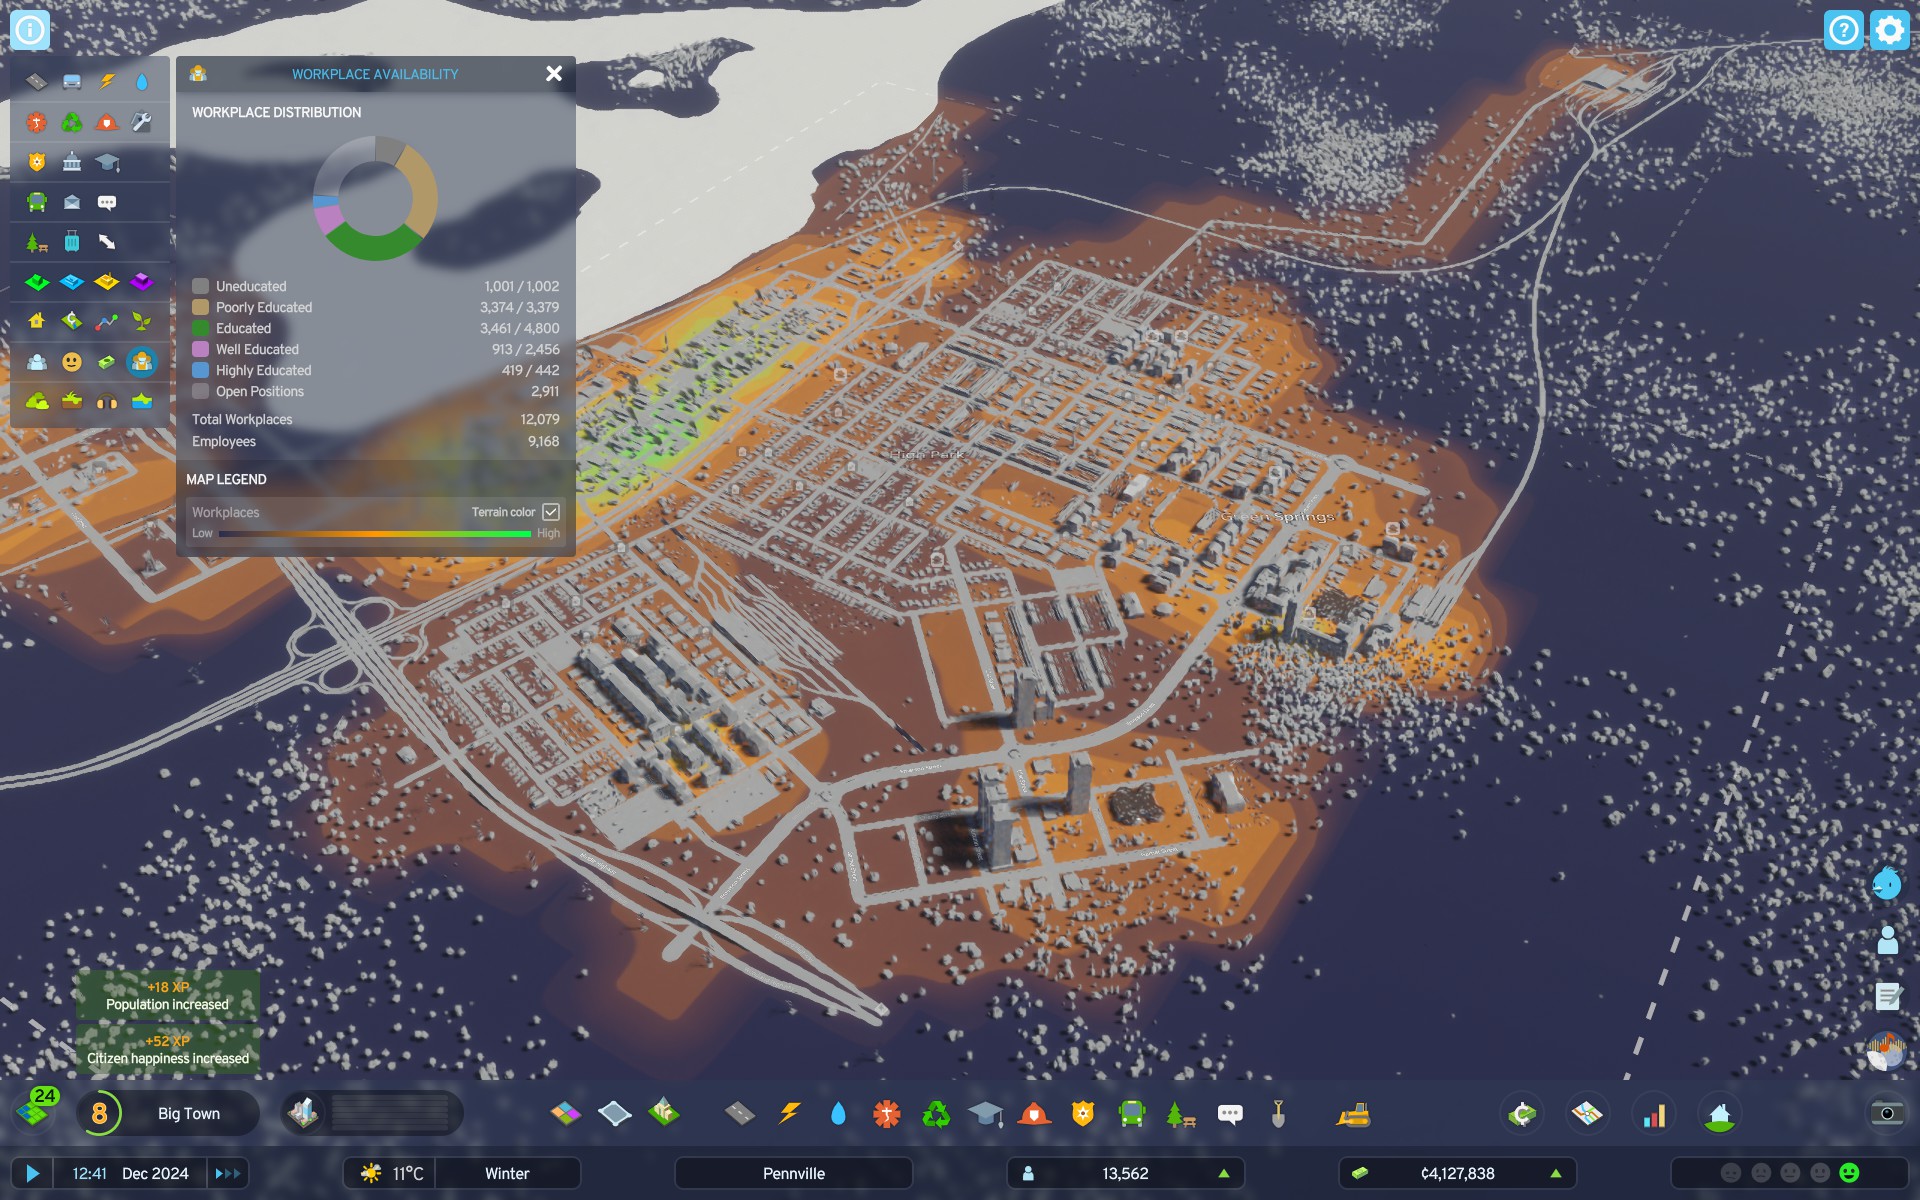The height and width of the screenshot is (1200, 1920).
Task: Click the Pennville city name field
Action: point(794,1173)
